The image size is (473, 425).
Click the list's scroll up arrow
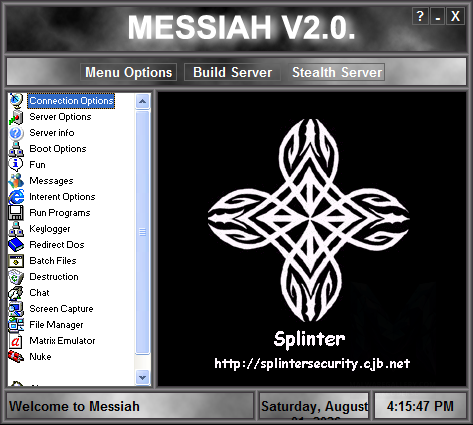click(x=142, y=101)
